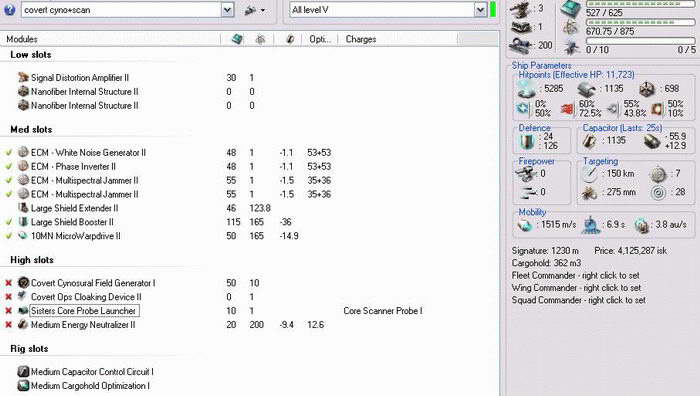The height and width of the screenshot is (396, 700).
Task: Click the capacitor column header icon
Action: (x=290, y=39)
